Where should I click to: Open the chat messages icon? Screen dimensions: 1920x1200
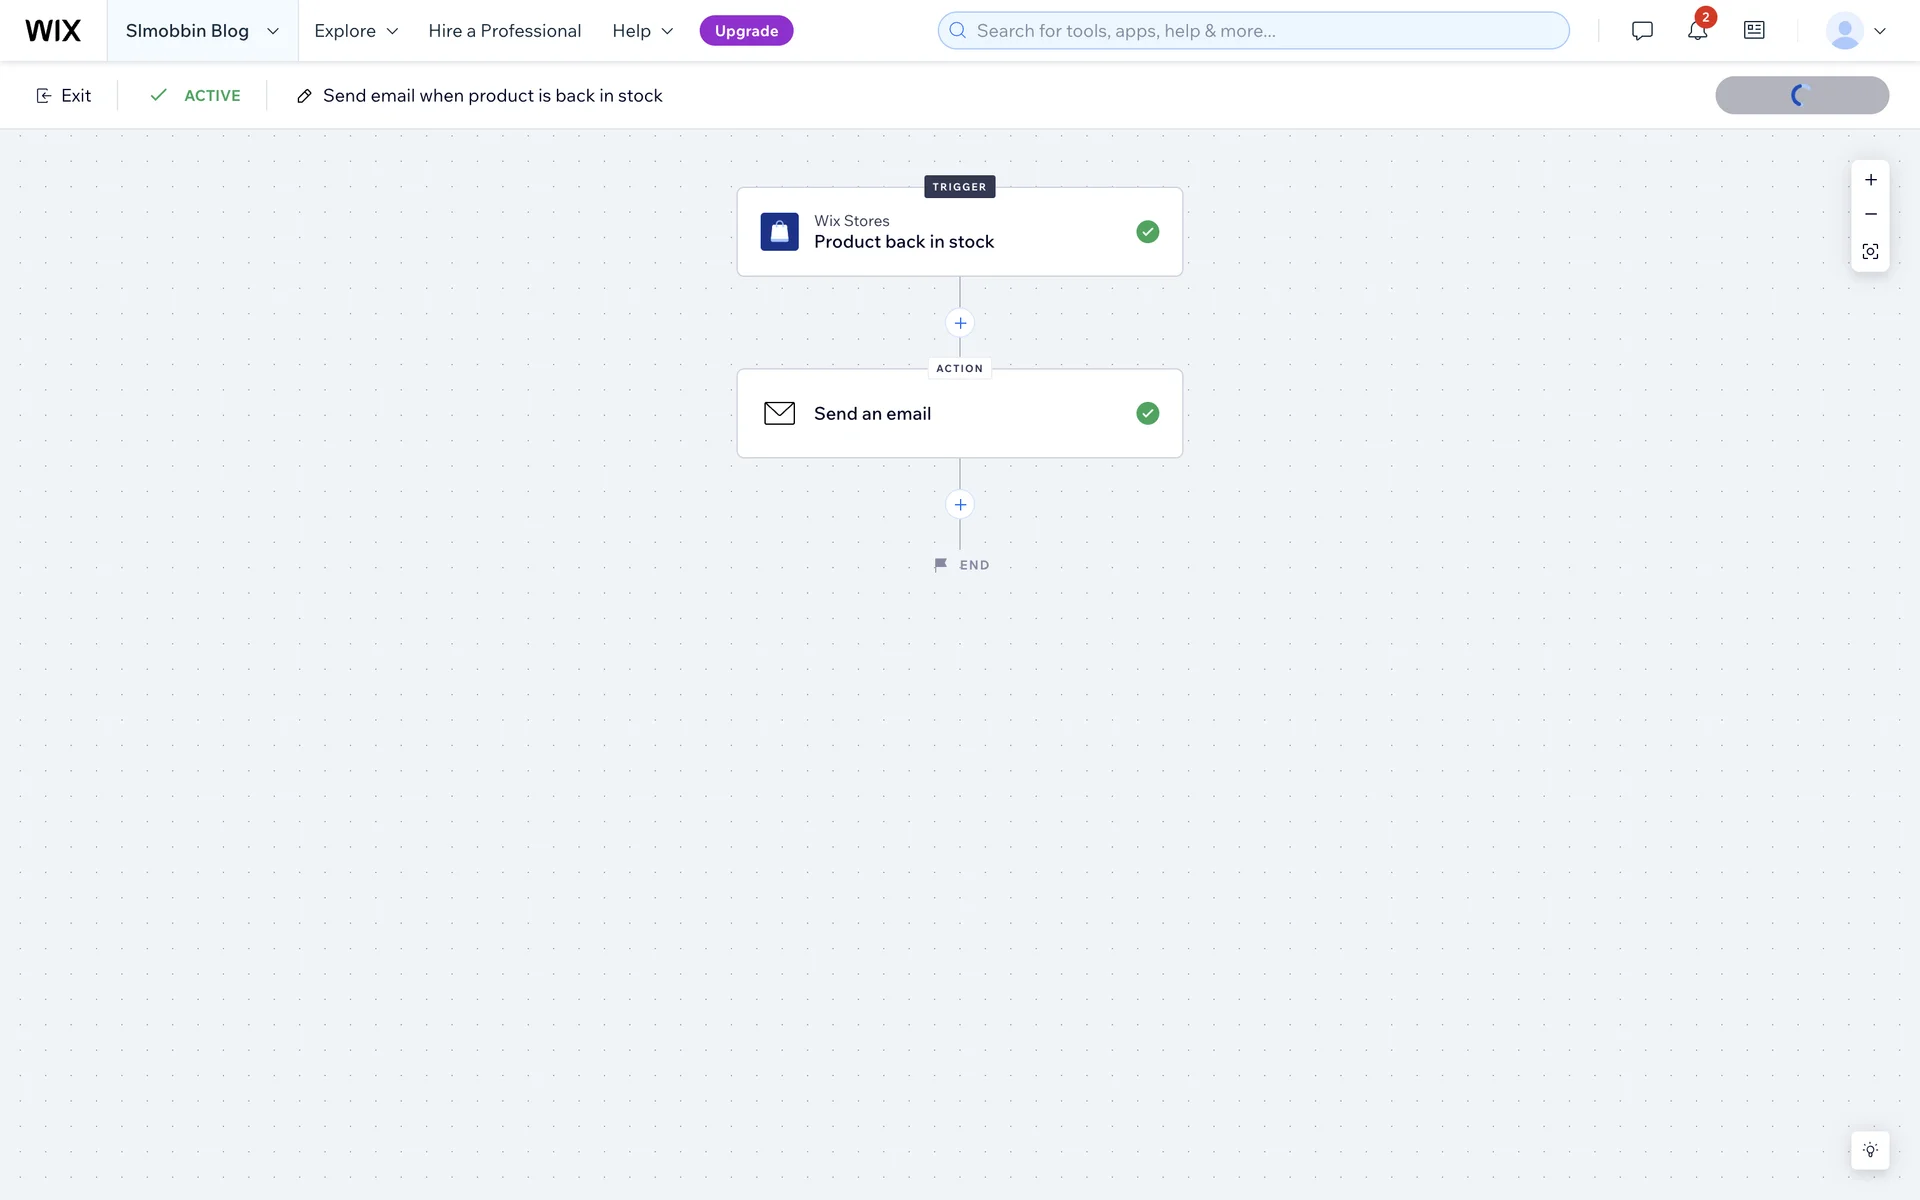[x=1642, y=31]
